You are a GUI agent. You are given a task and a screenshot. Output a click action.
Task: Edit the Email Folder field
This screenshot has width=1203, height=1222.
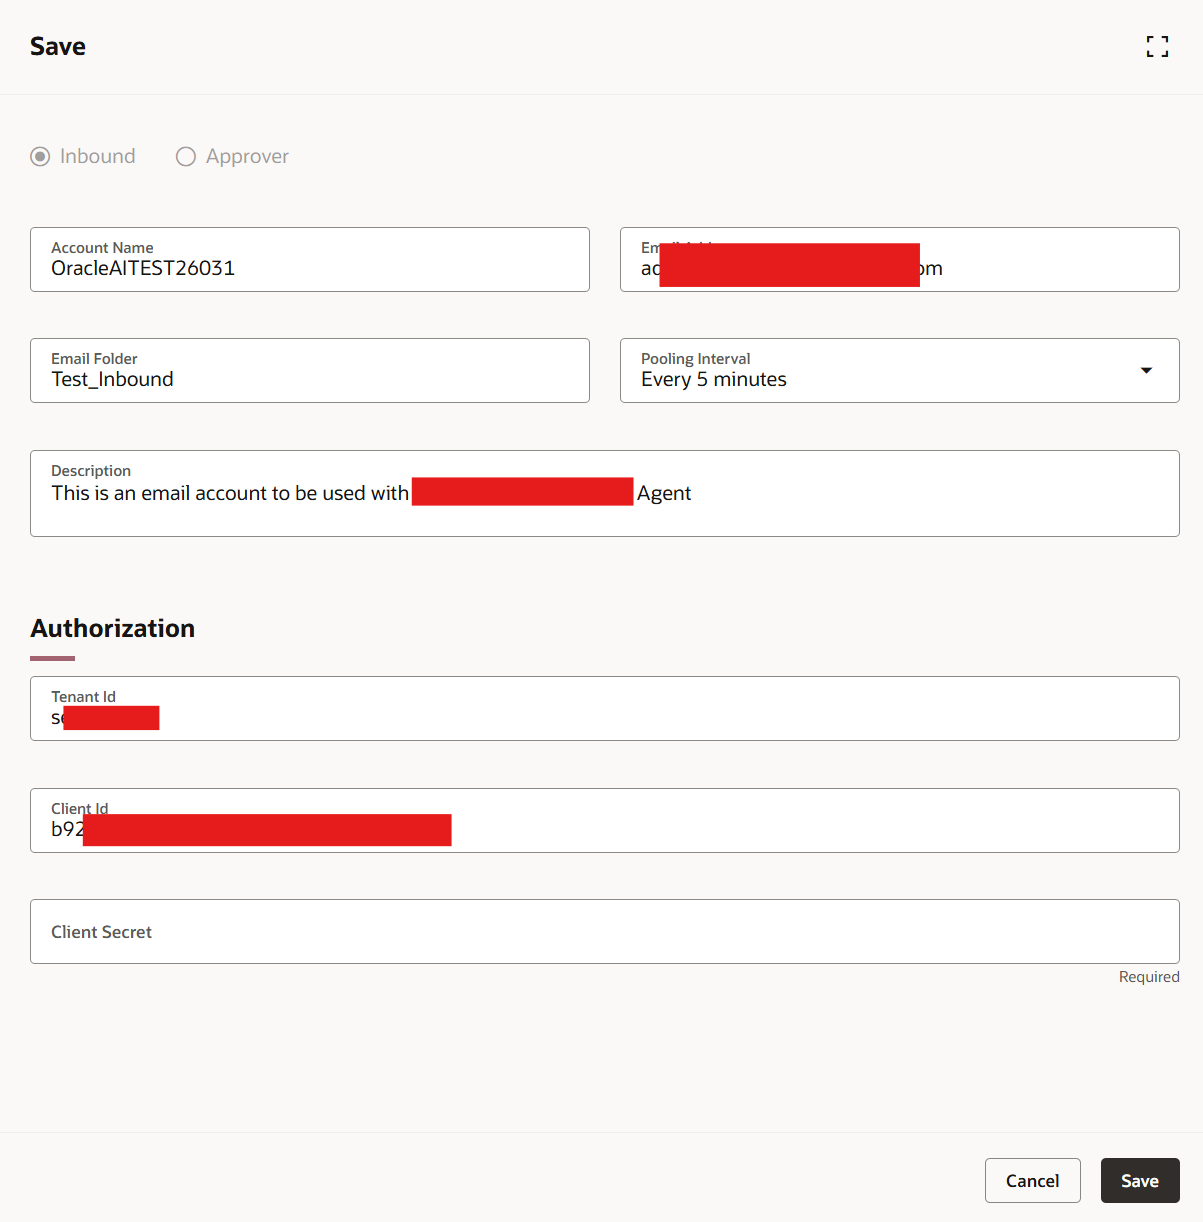310,371
